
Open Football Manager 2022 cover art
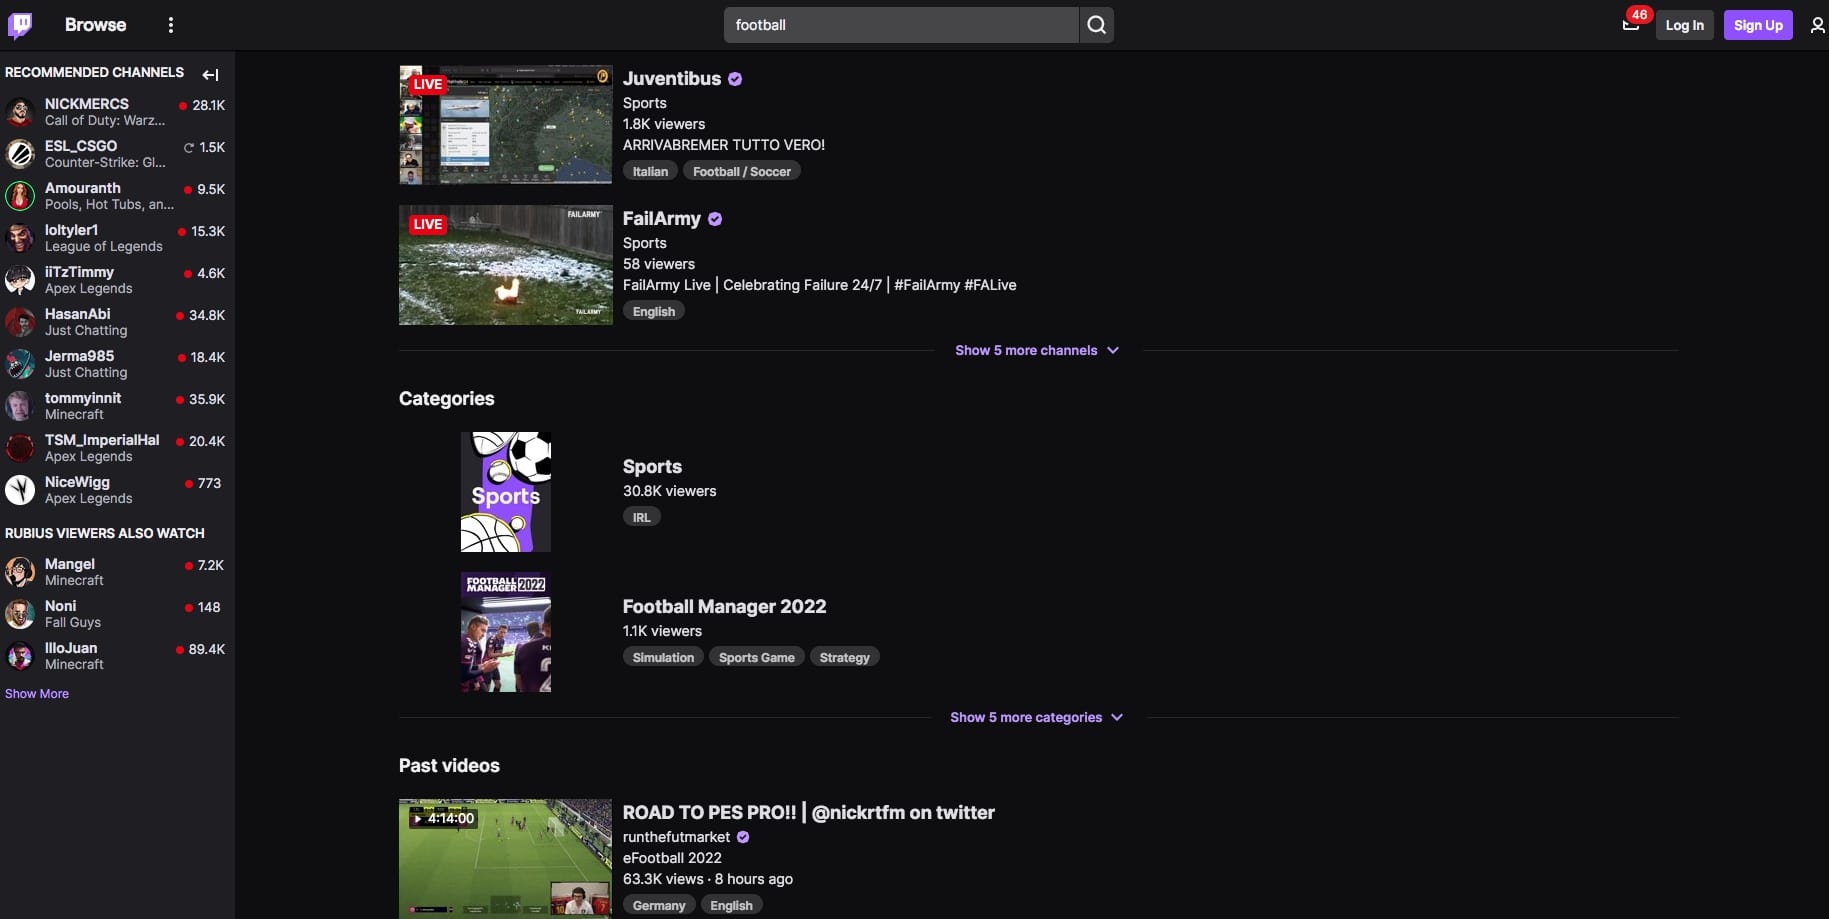pos(506,632)
